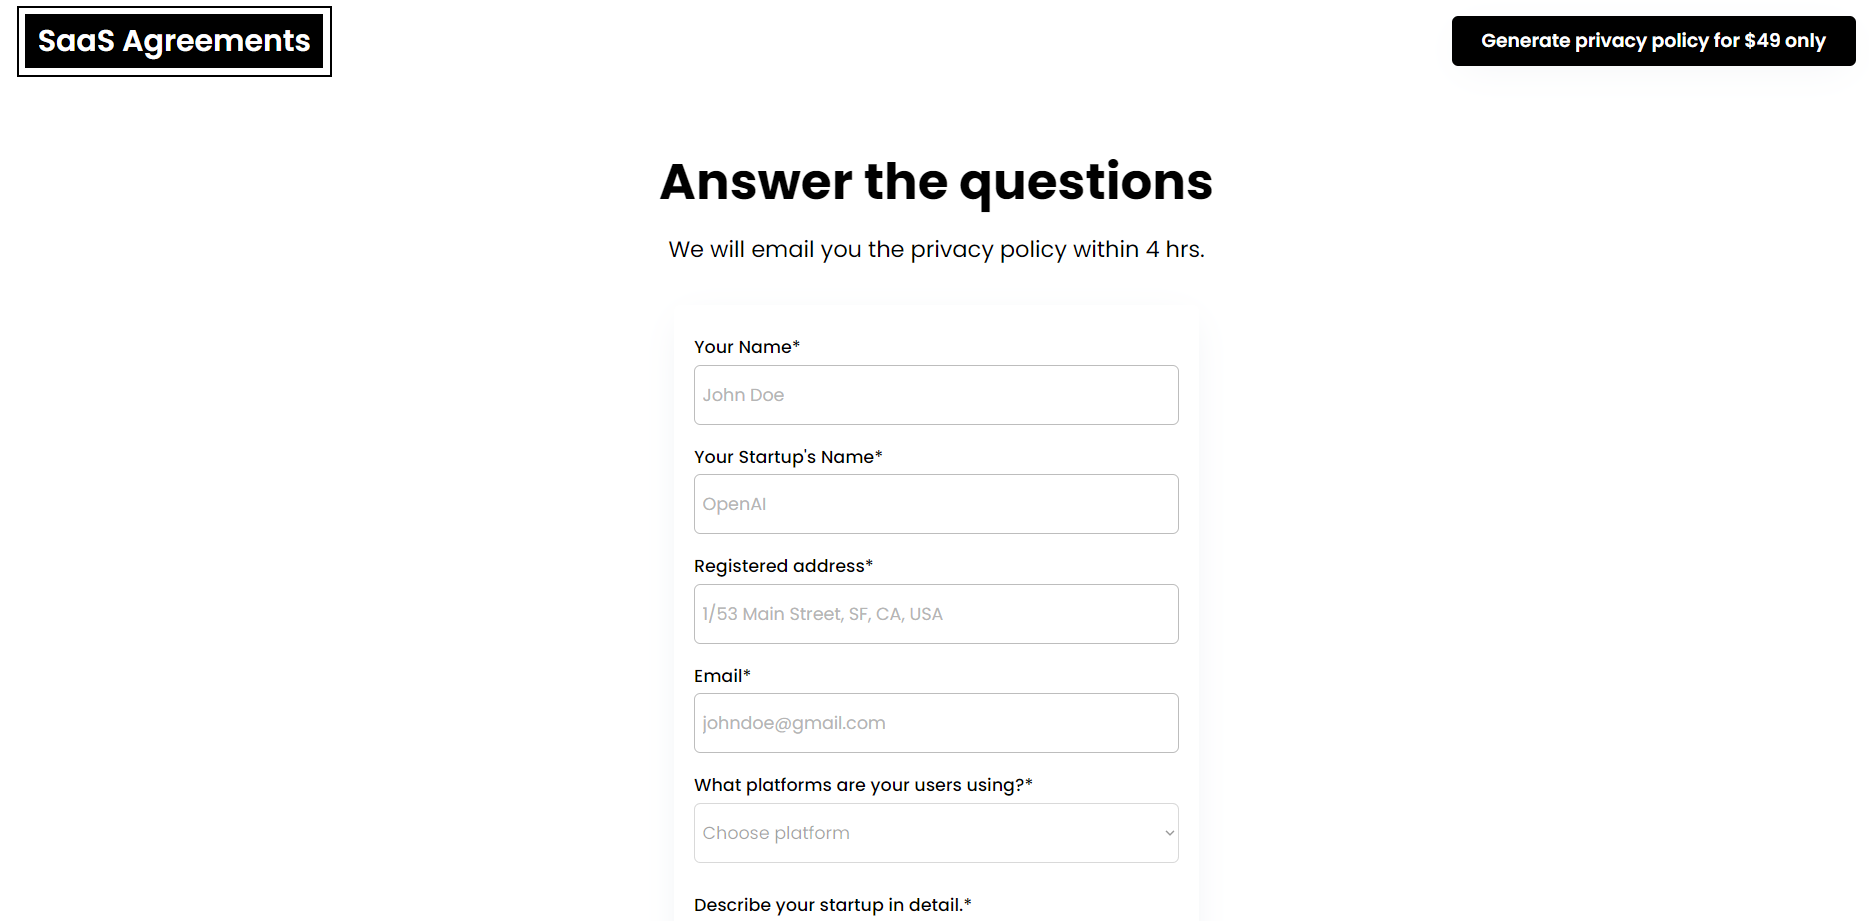
Task: Click the "email you the privacy policy" subtitle
Action: coord(907,249)
